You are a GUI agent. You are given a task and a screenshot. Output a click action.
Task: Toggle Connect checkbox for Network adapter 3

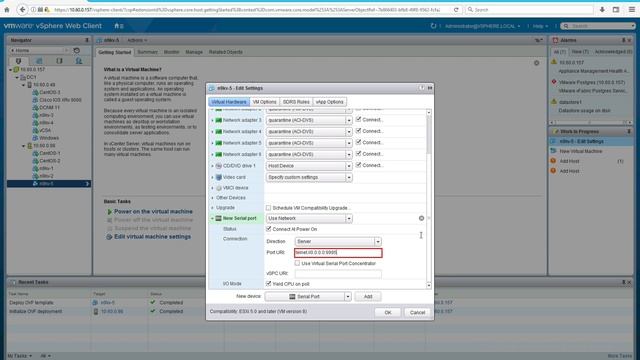[358, 119]
